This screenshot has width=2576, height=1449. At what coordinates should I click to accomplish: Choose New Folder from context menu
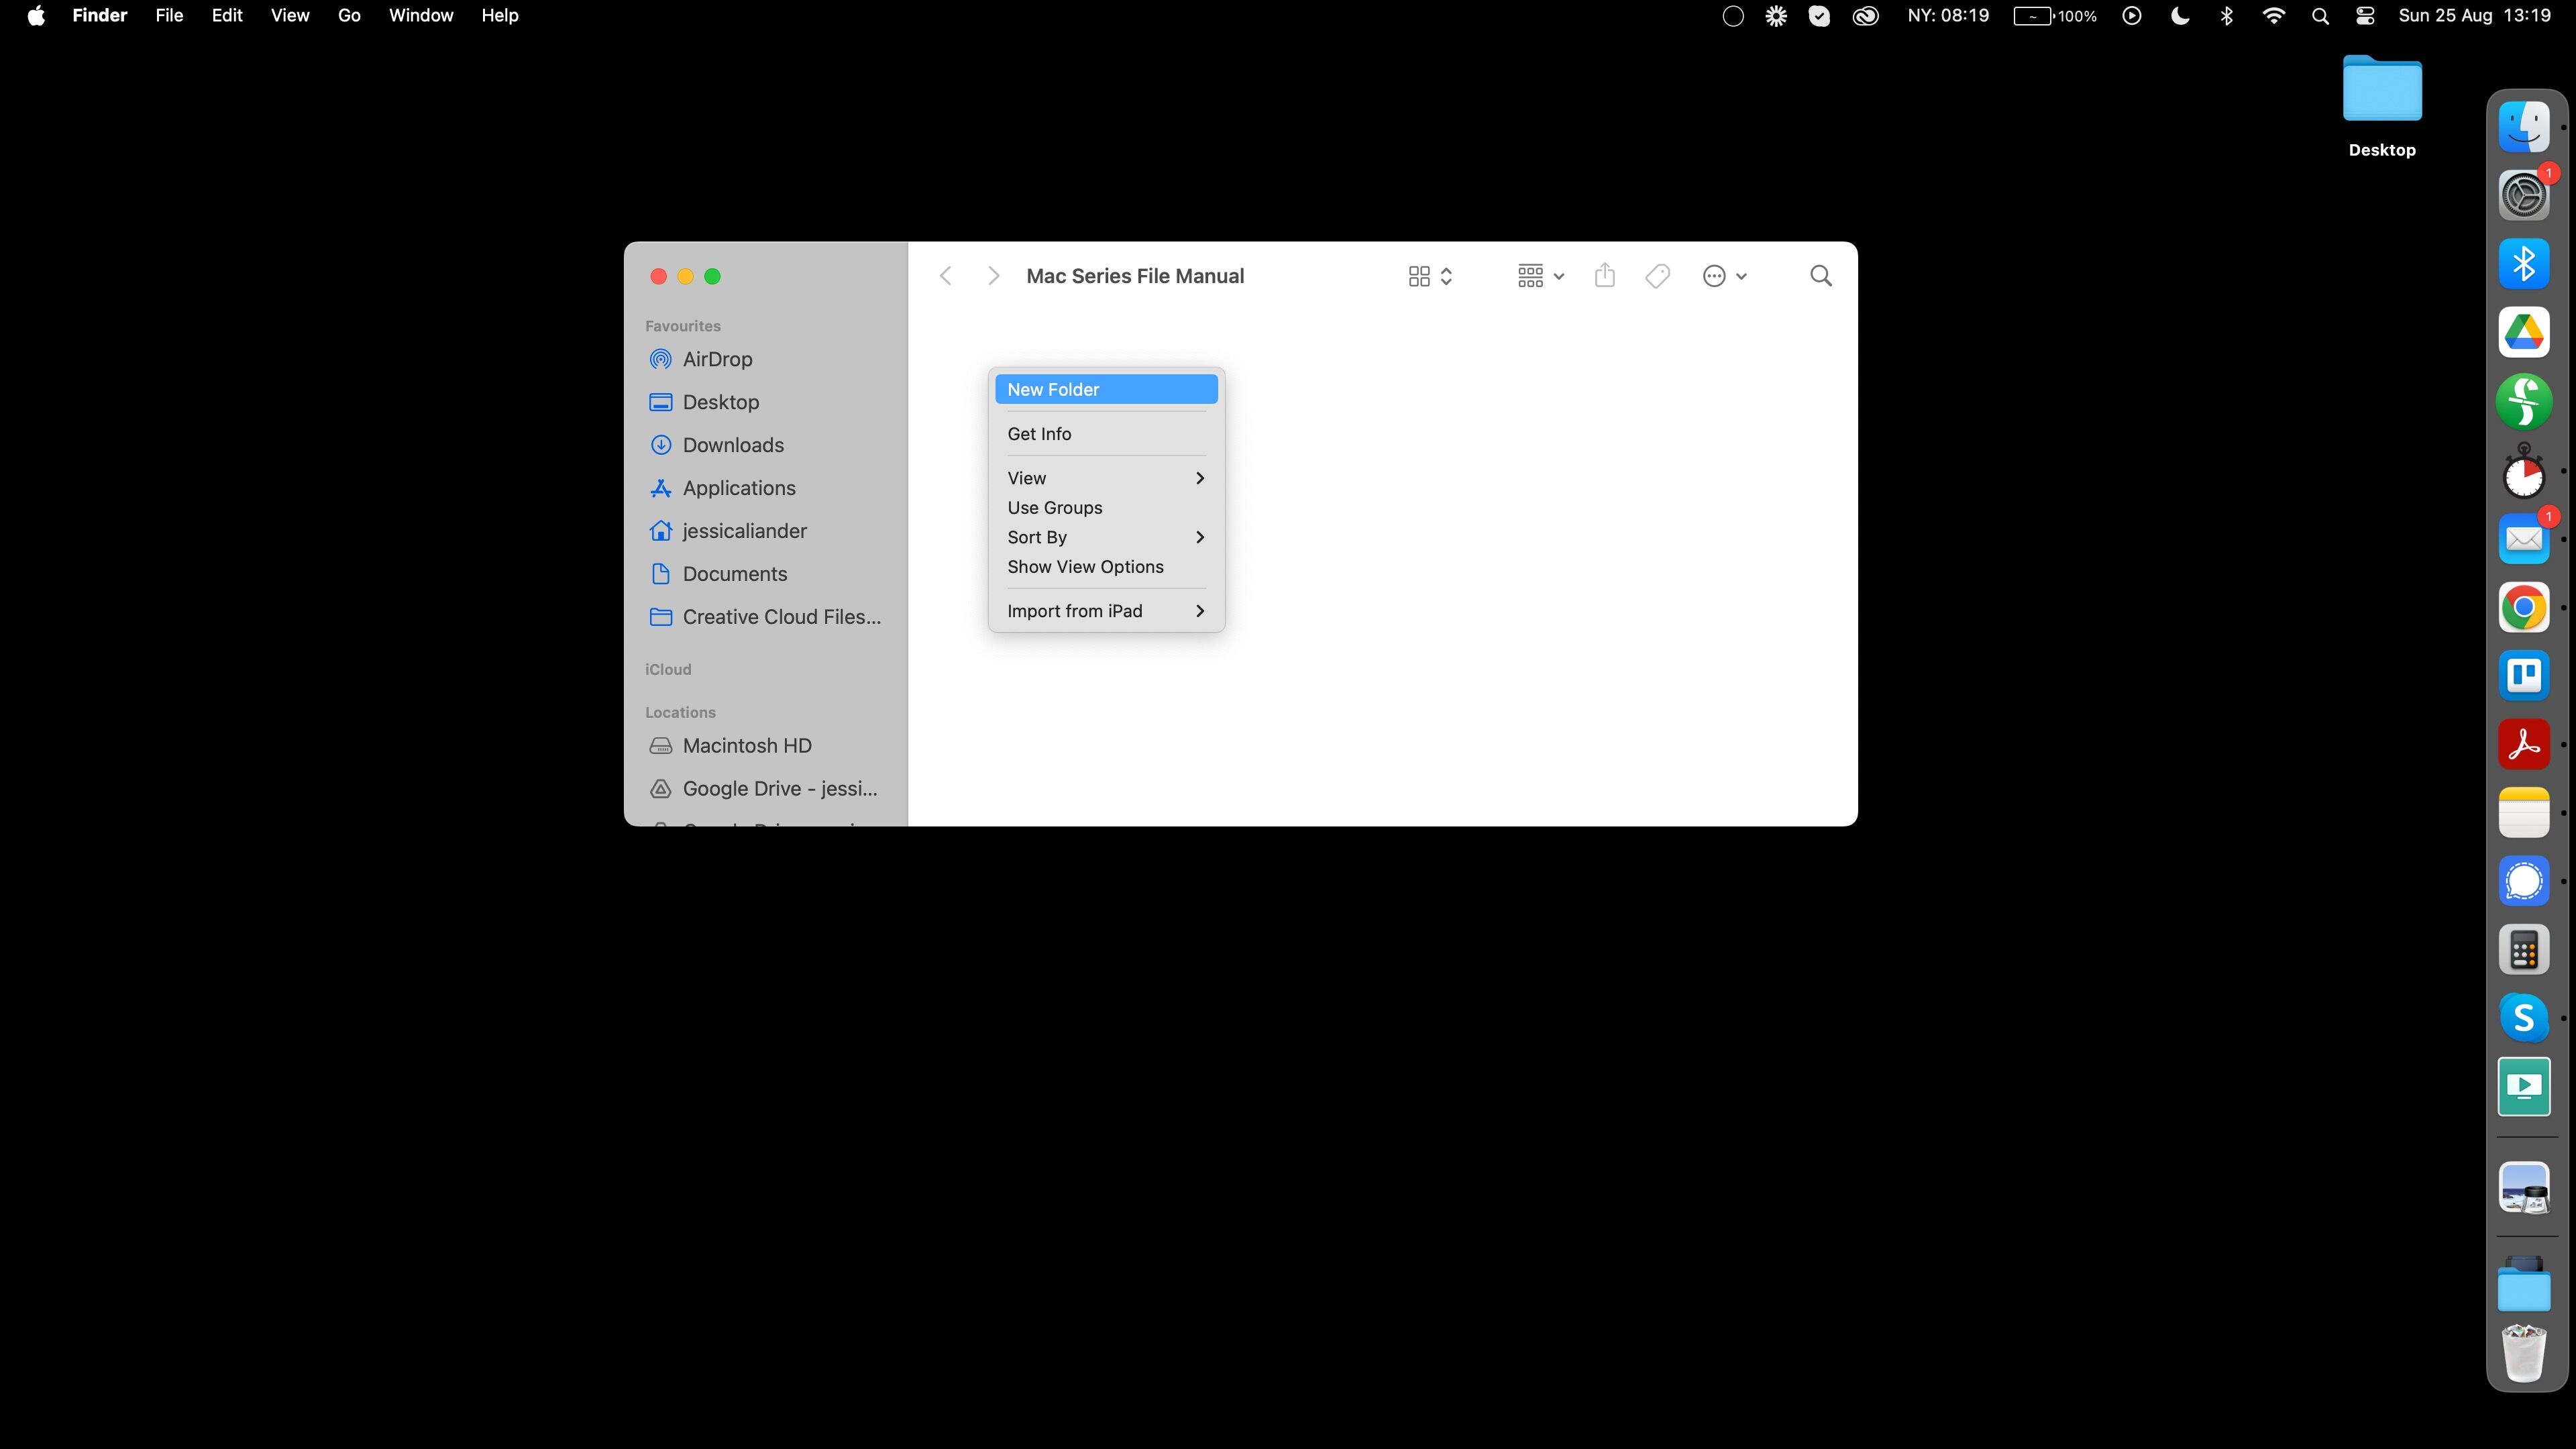1053,390
